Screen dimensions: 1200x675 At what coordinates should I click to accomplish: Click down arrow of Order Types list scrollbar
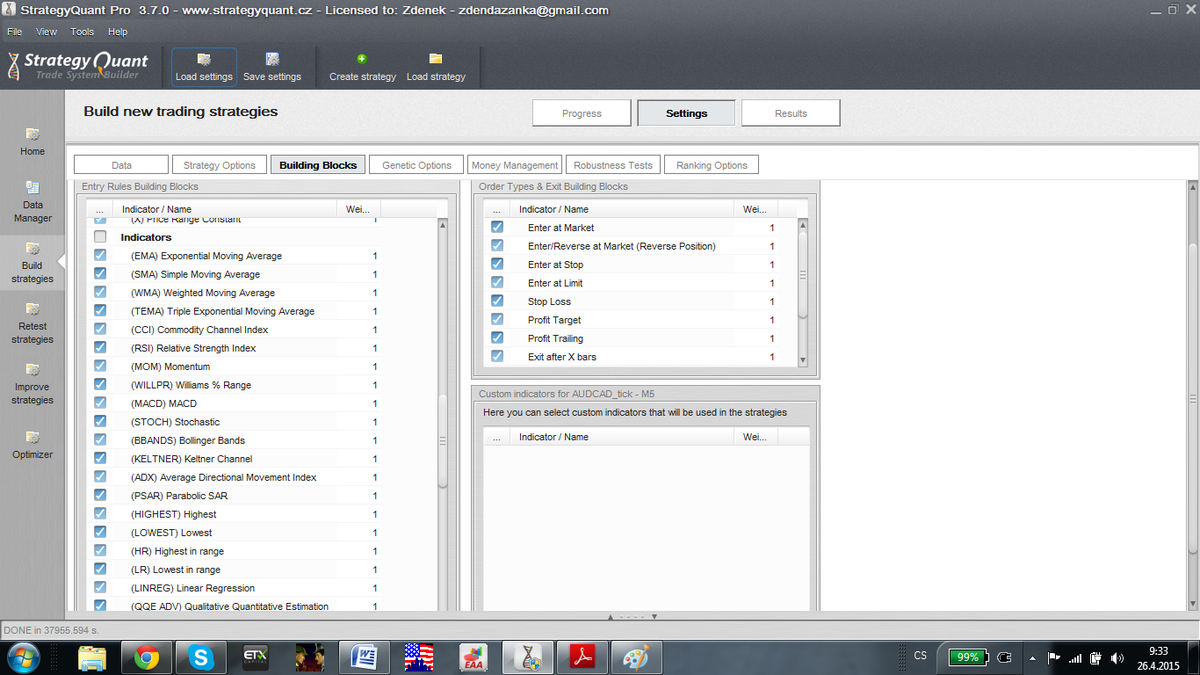coord(802,360)
